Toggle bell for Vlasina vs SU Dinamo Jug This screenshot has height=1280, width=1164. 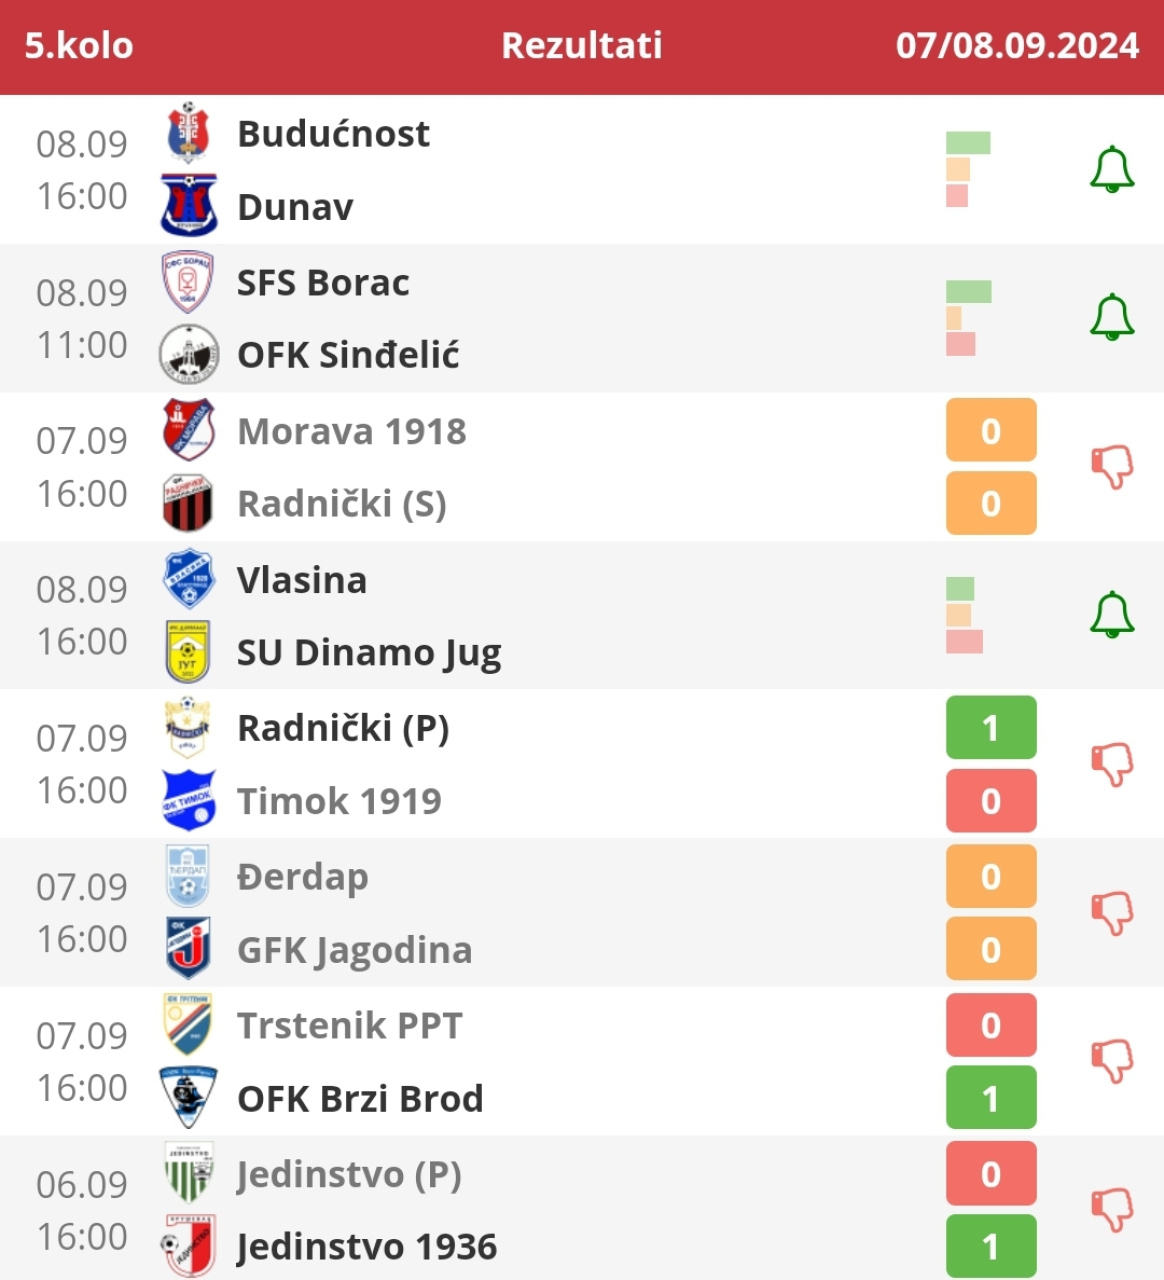point(1111,615)
